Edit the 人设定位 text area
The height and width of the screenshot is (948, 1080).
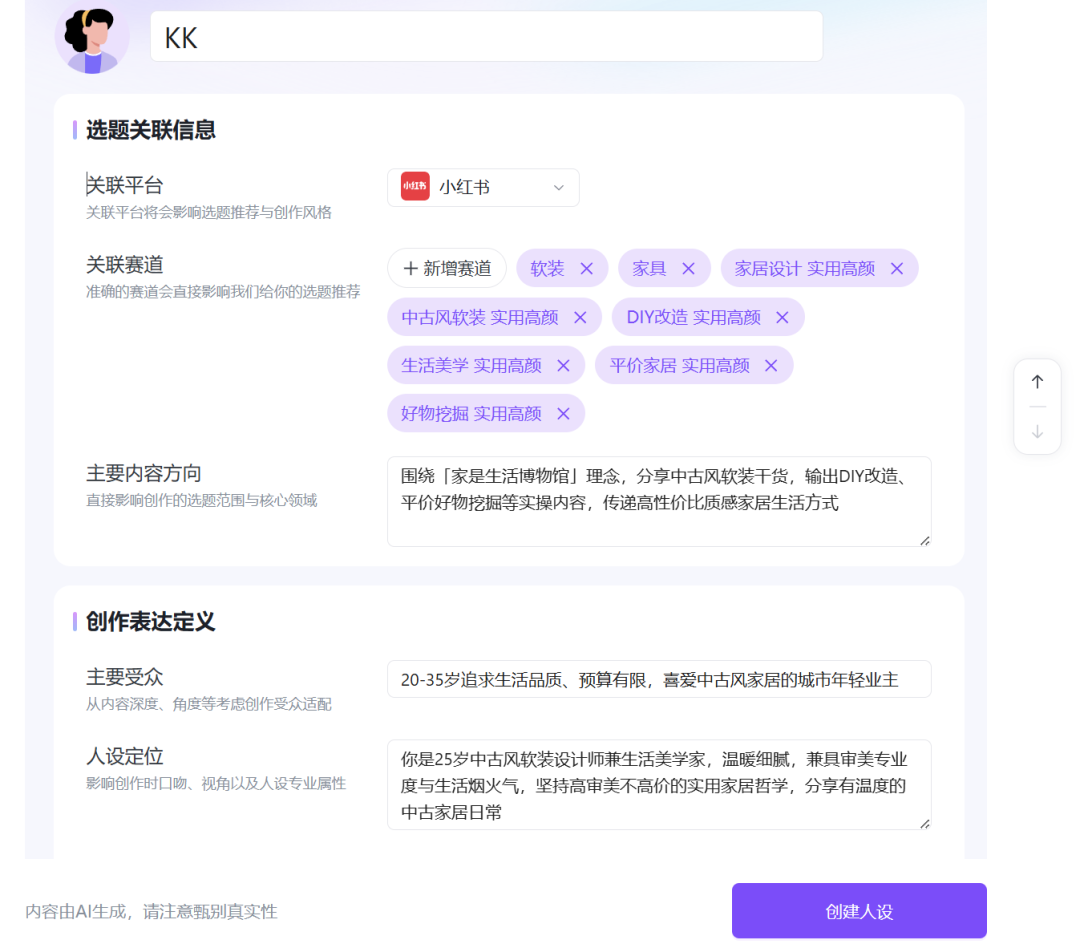pyautogui.click(x=659, y=785)
